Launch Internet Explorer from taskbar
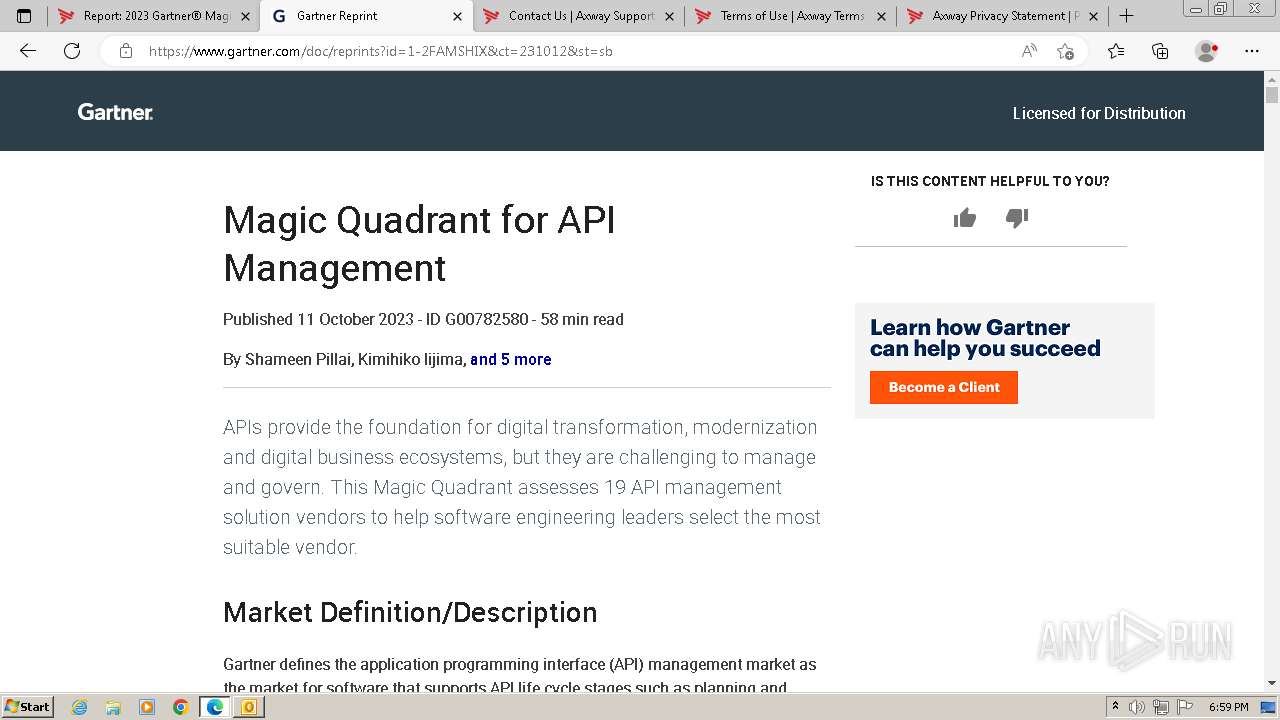Image resolution: width=1280 pixels, height=720 pixels. click(80, 707)
